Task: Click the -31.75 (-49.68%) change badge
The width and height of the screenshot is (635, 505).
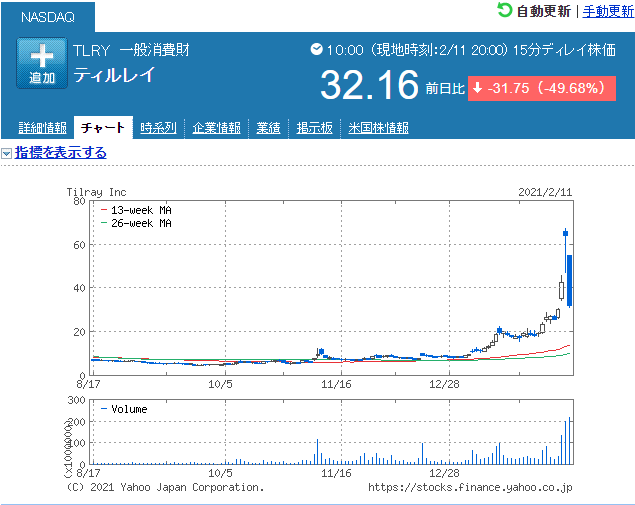Action: click(542, 88)
